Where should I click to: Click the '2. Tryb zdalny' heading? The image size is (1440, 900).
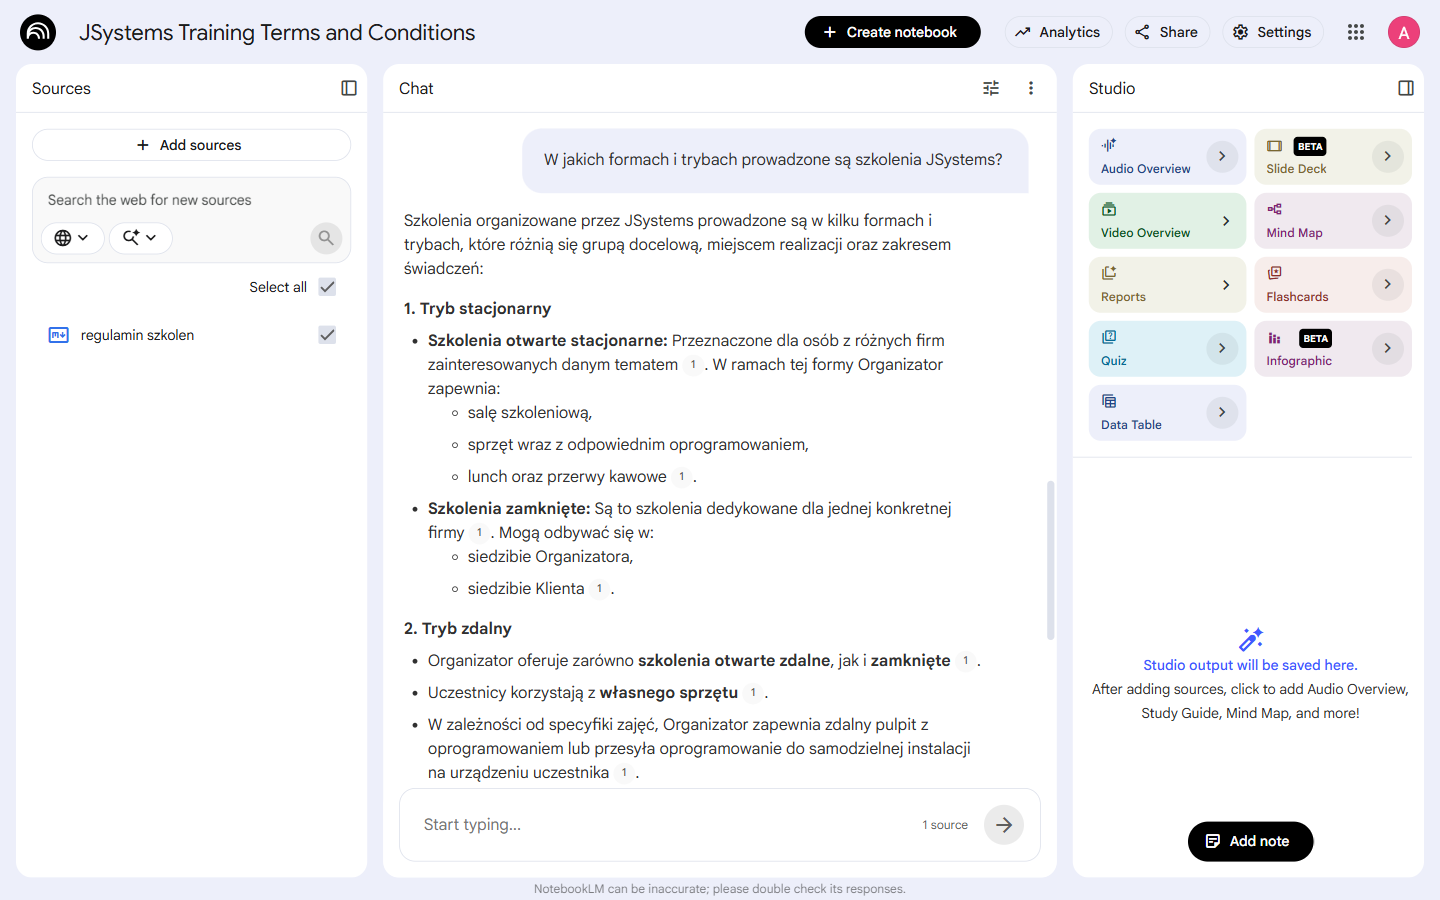coord(458,629)
